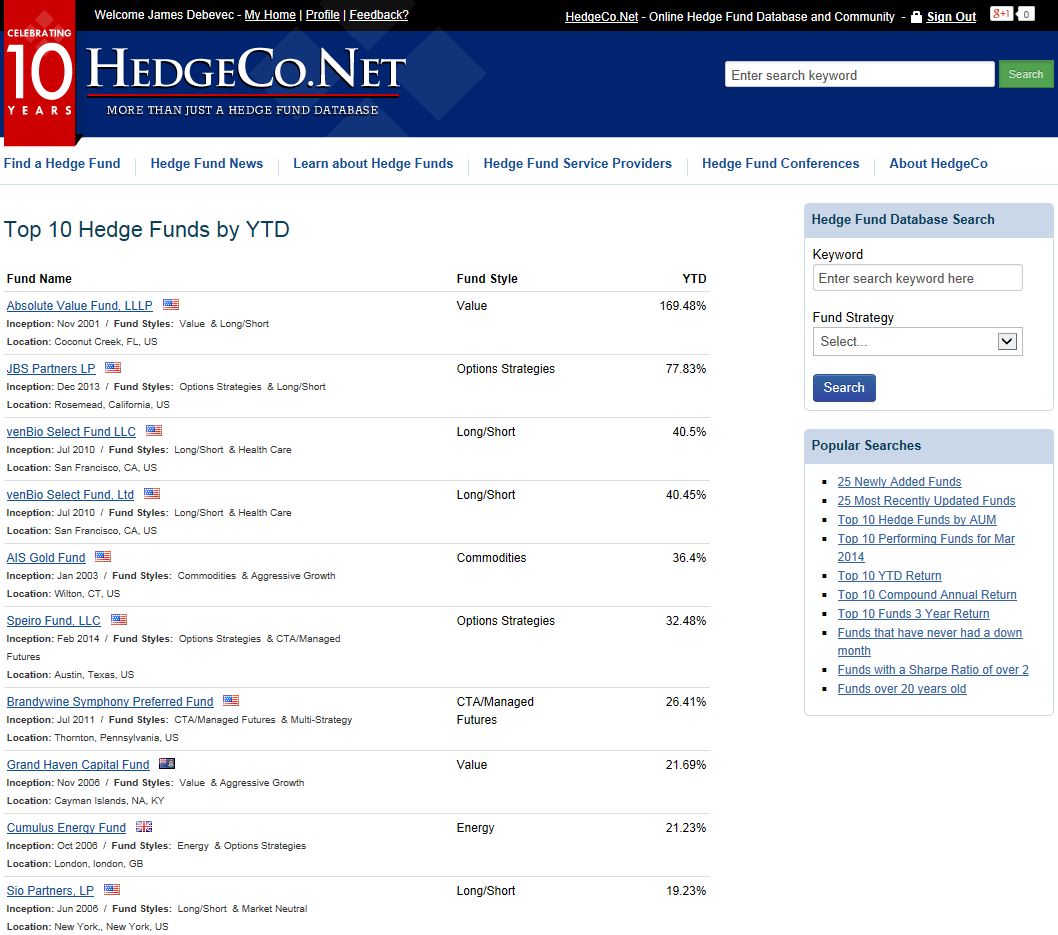Open Grand Haven Capital Fund link
The width and height of the screenshot is (1058, 935).
pyautogui.click(x=78, y=764)
